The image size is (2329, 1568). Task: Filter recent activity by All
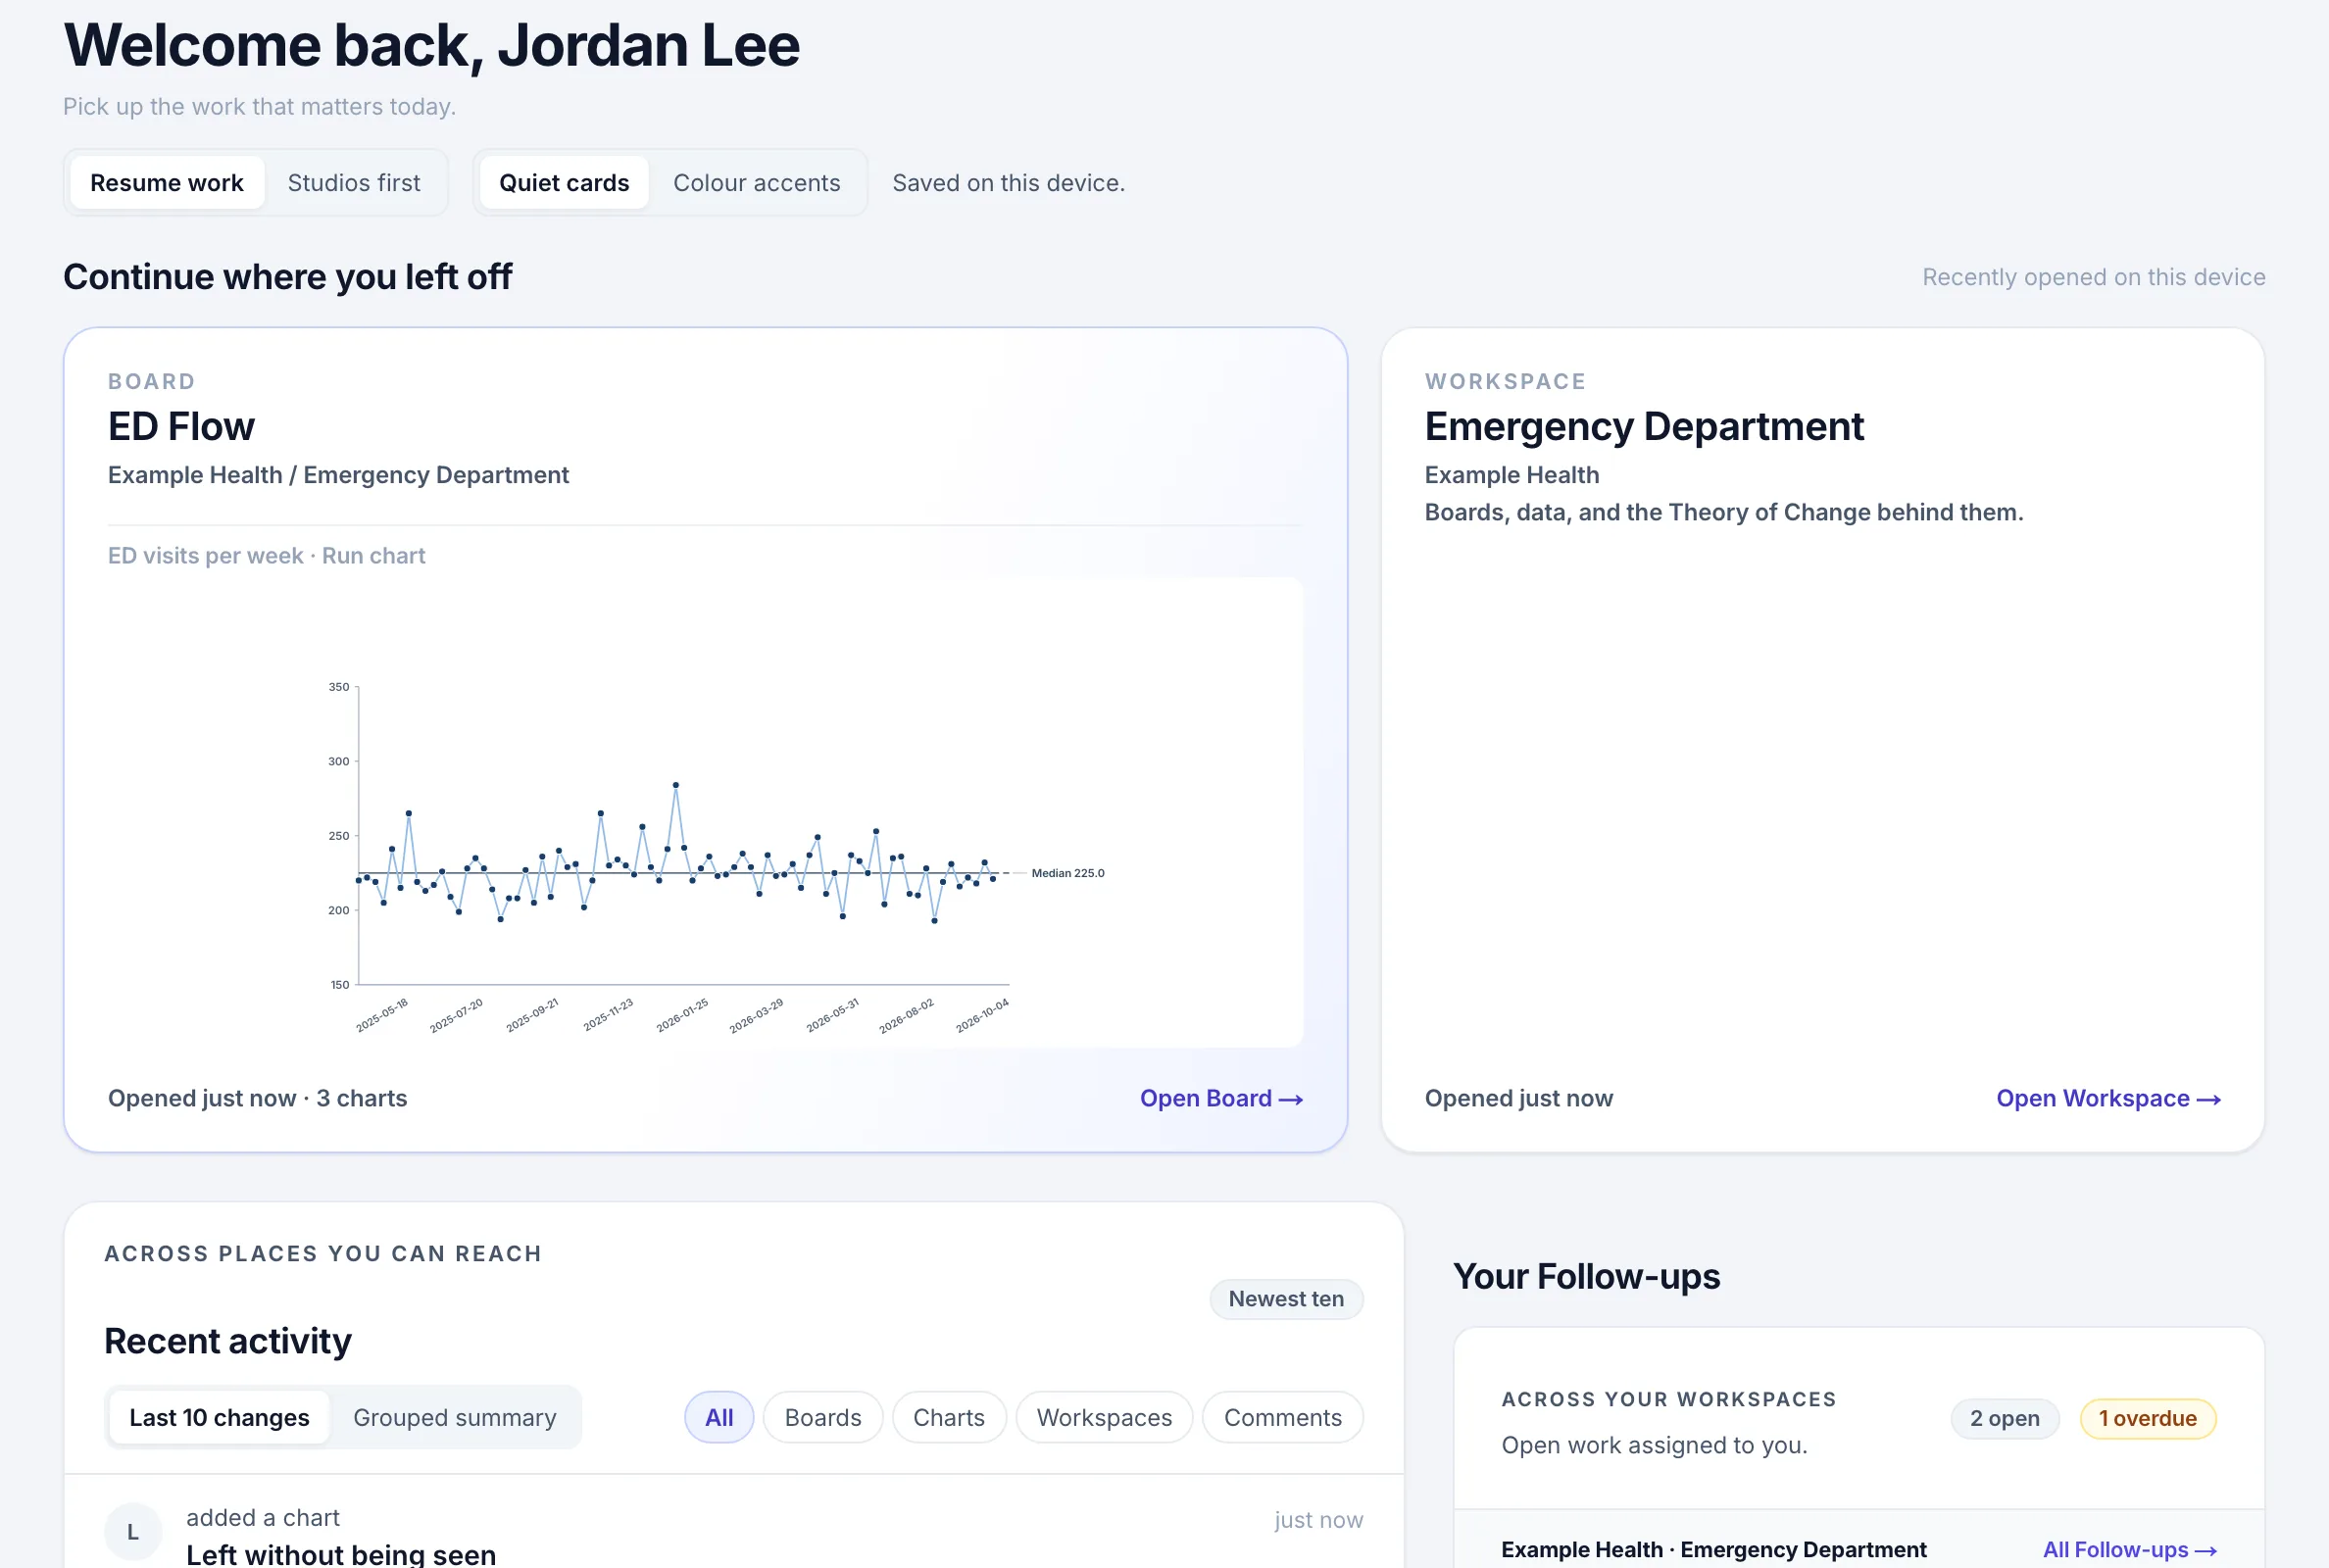coord(719,1417)
